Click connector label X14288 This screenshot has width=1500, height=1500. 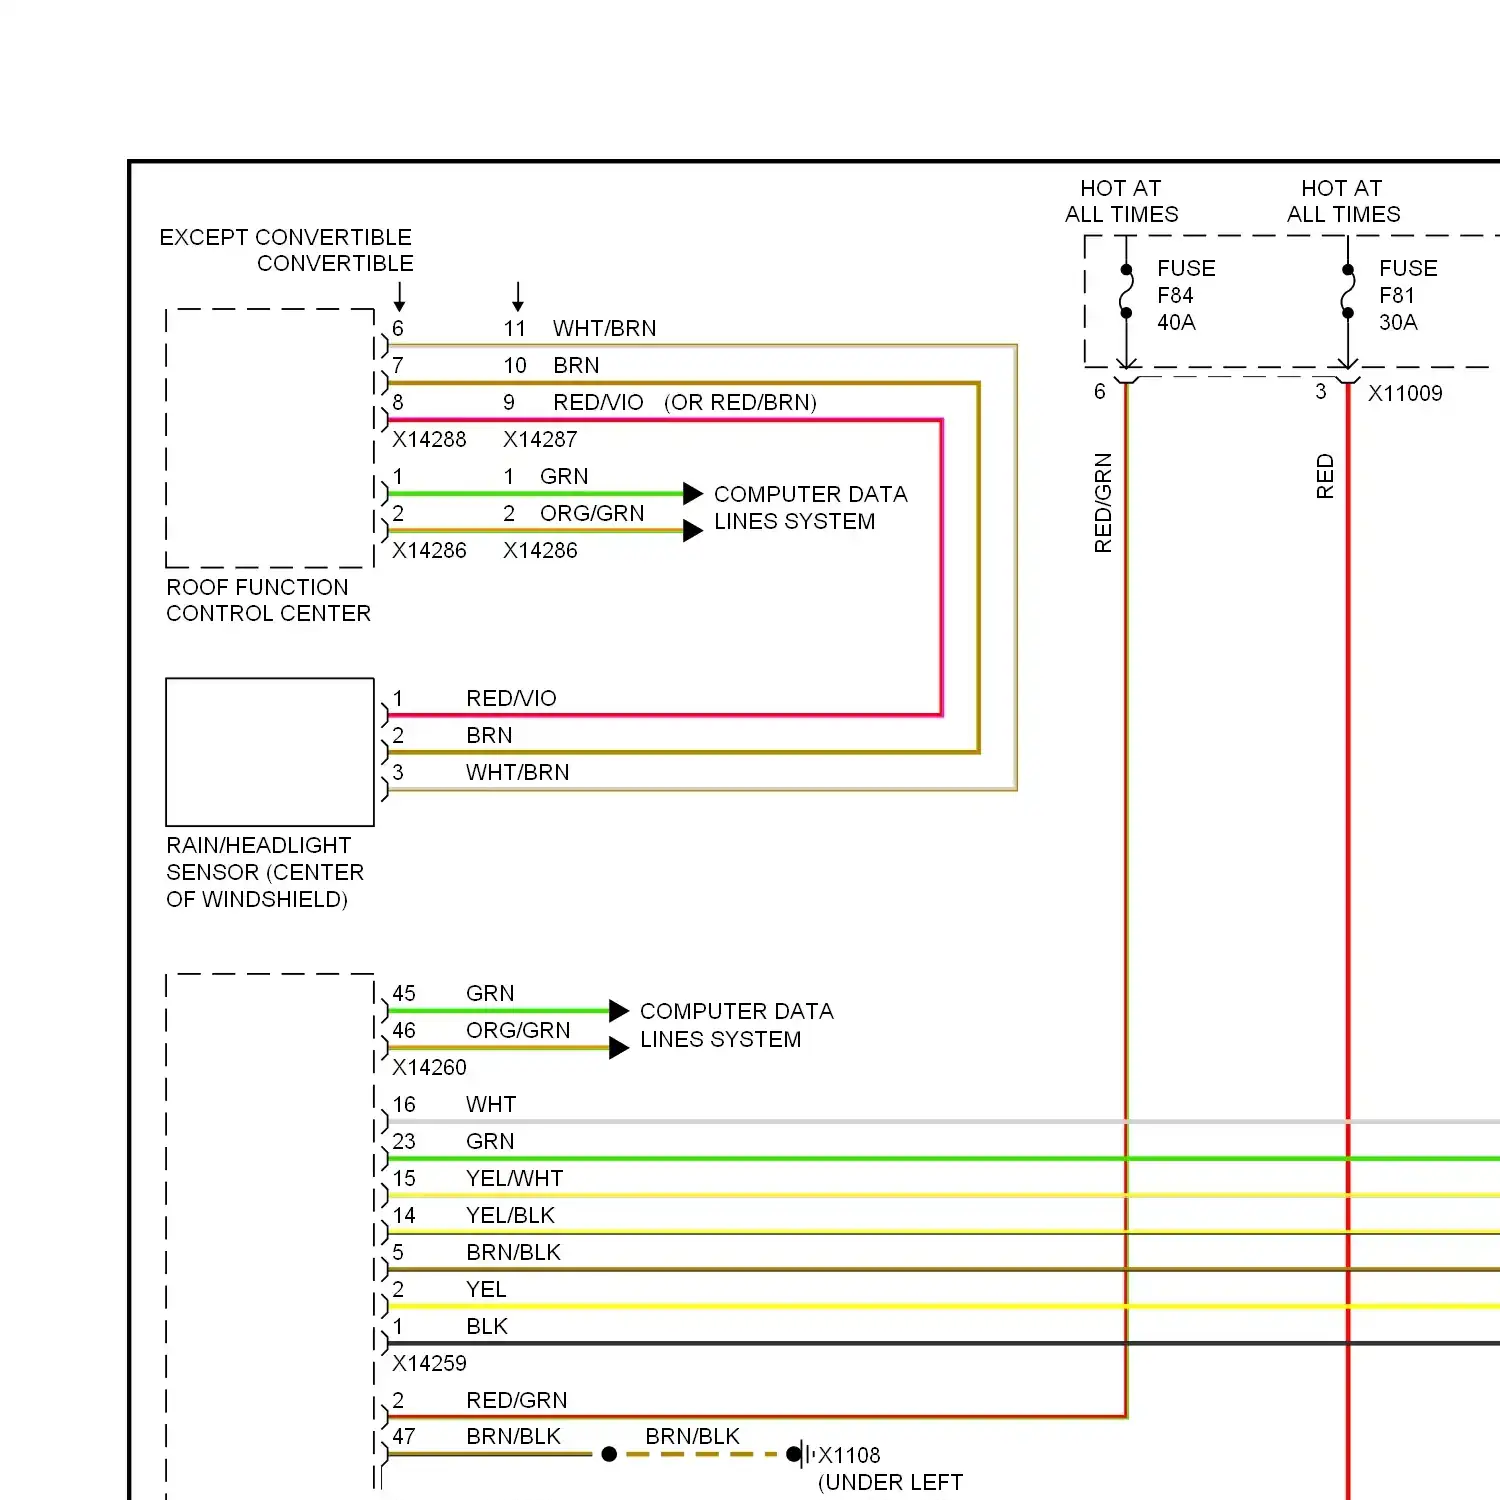(429, 439)
